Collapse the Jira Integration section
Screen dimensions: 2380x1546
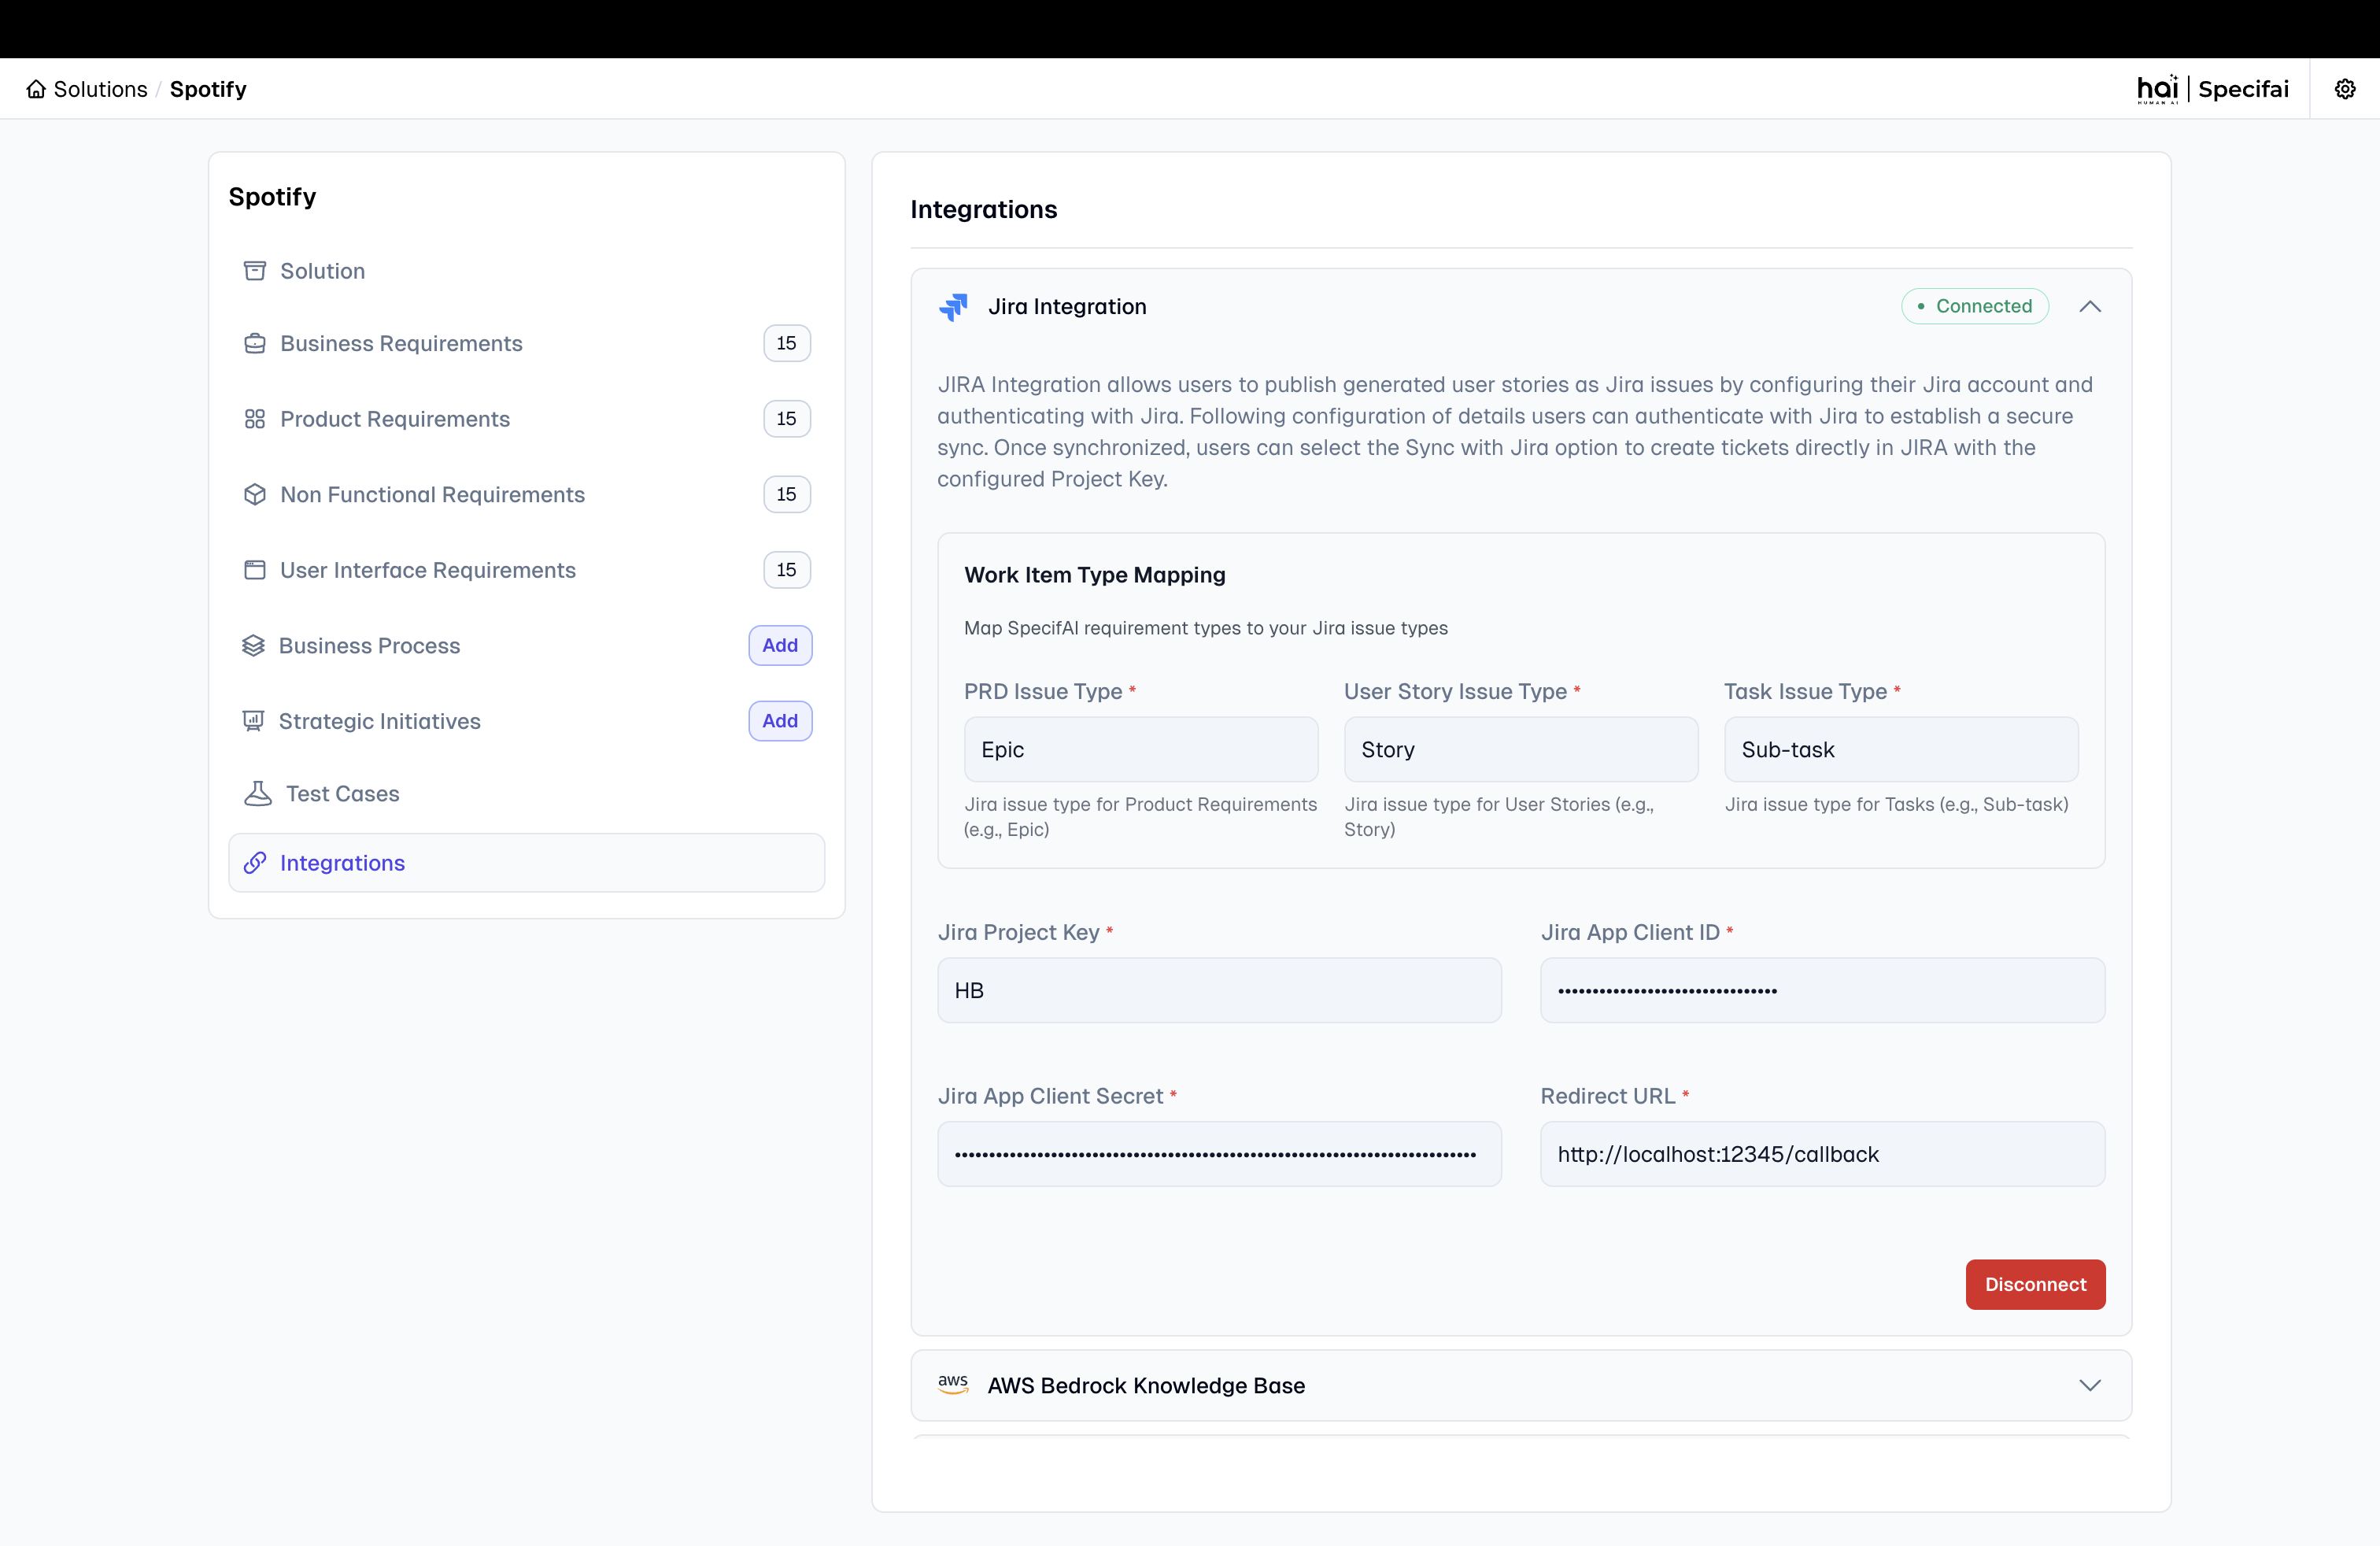(2090, 306)
